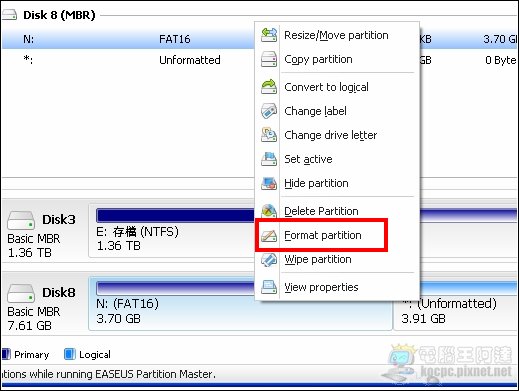This screenshot has width=519, height=391.
Task: Click the Disk8 drive icon in disk map
Action: [x=21, y=293]
